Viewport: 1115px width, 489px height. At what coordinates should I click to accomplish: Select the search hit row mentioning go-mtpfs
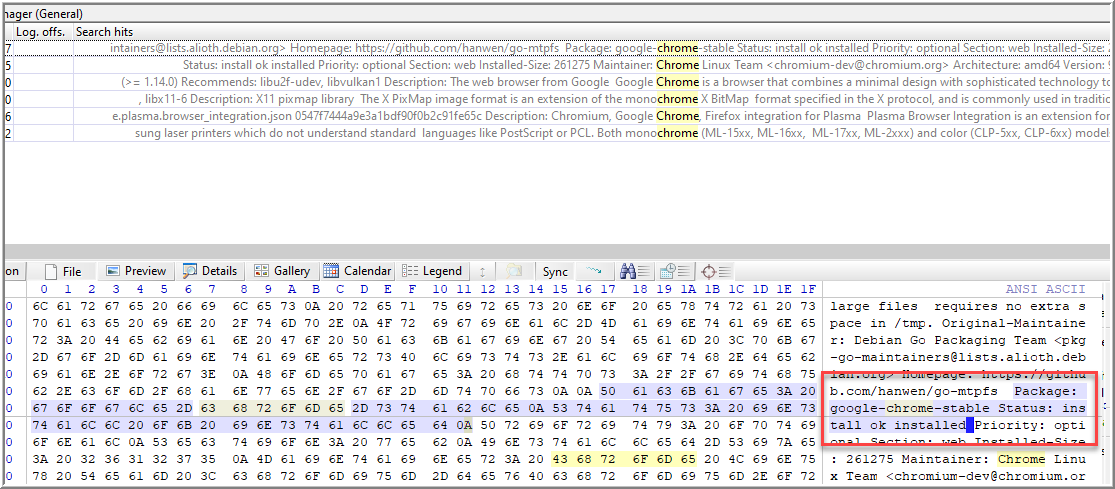560,48
